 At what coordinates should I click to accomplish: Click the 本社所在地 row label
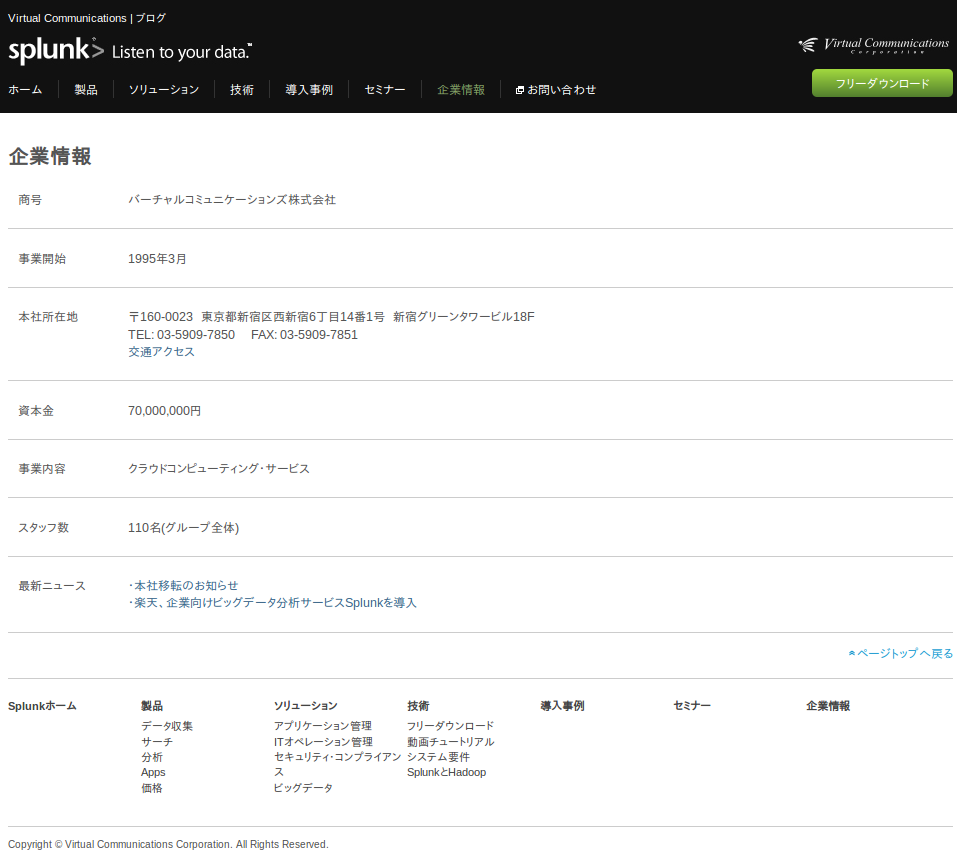click(x=48, y=317)
